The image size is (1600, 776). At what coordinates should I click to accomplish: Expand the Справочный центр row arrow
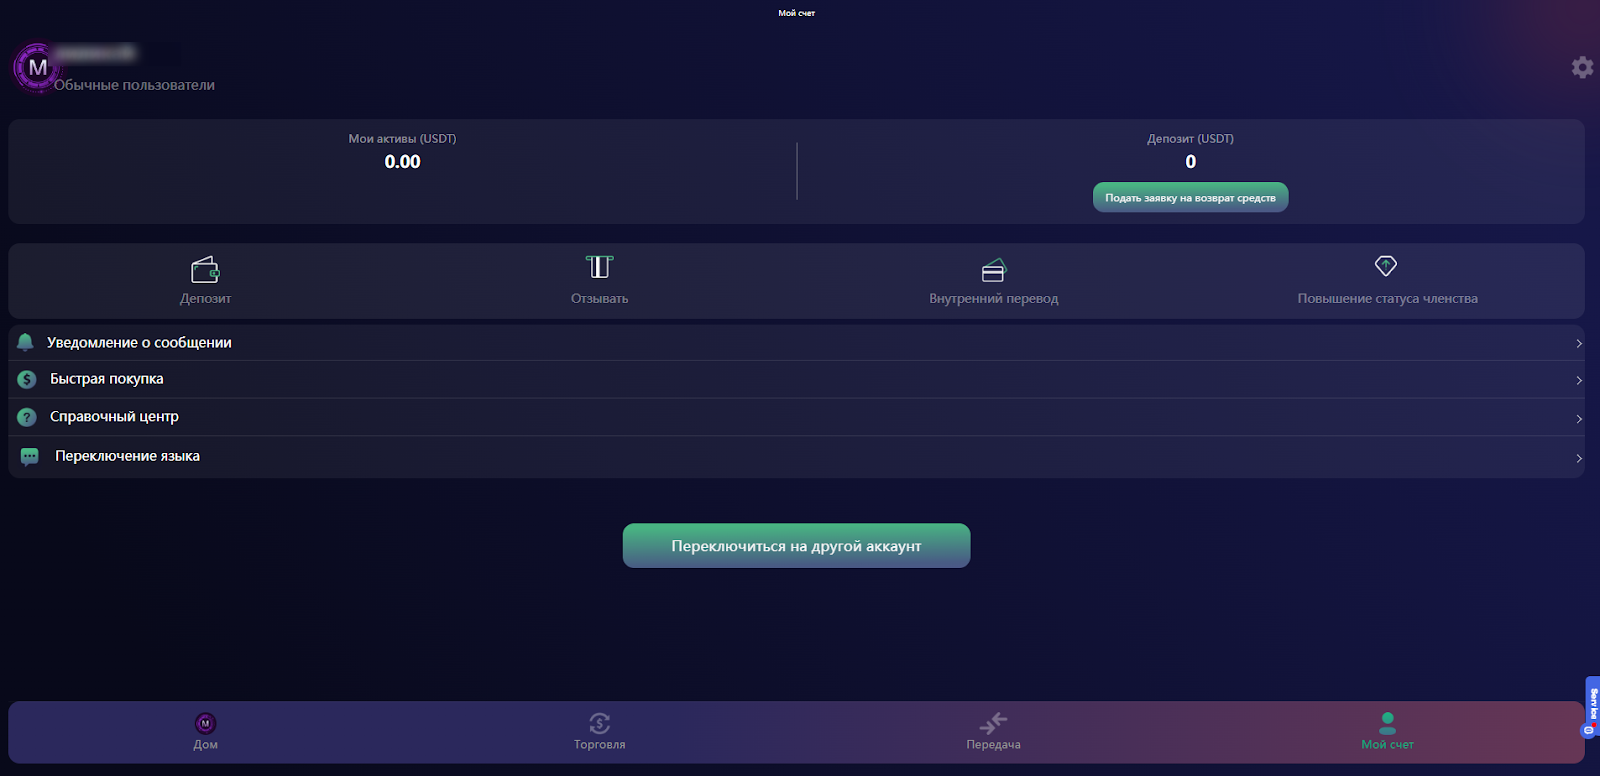click(1578, 418)
